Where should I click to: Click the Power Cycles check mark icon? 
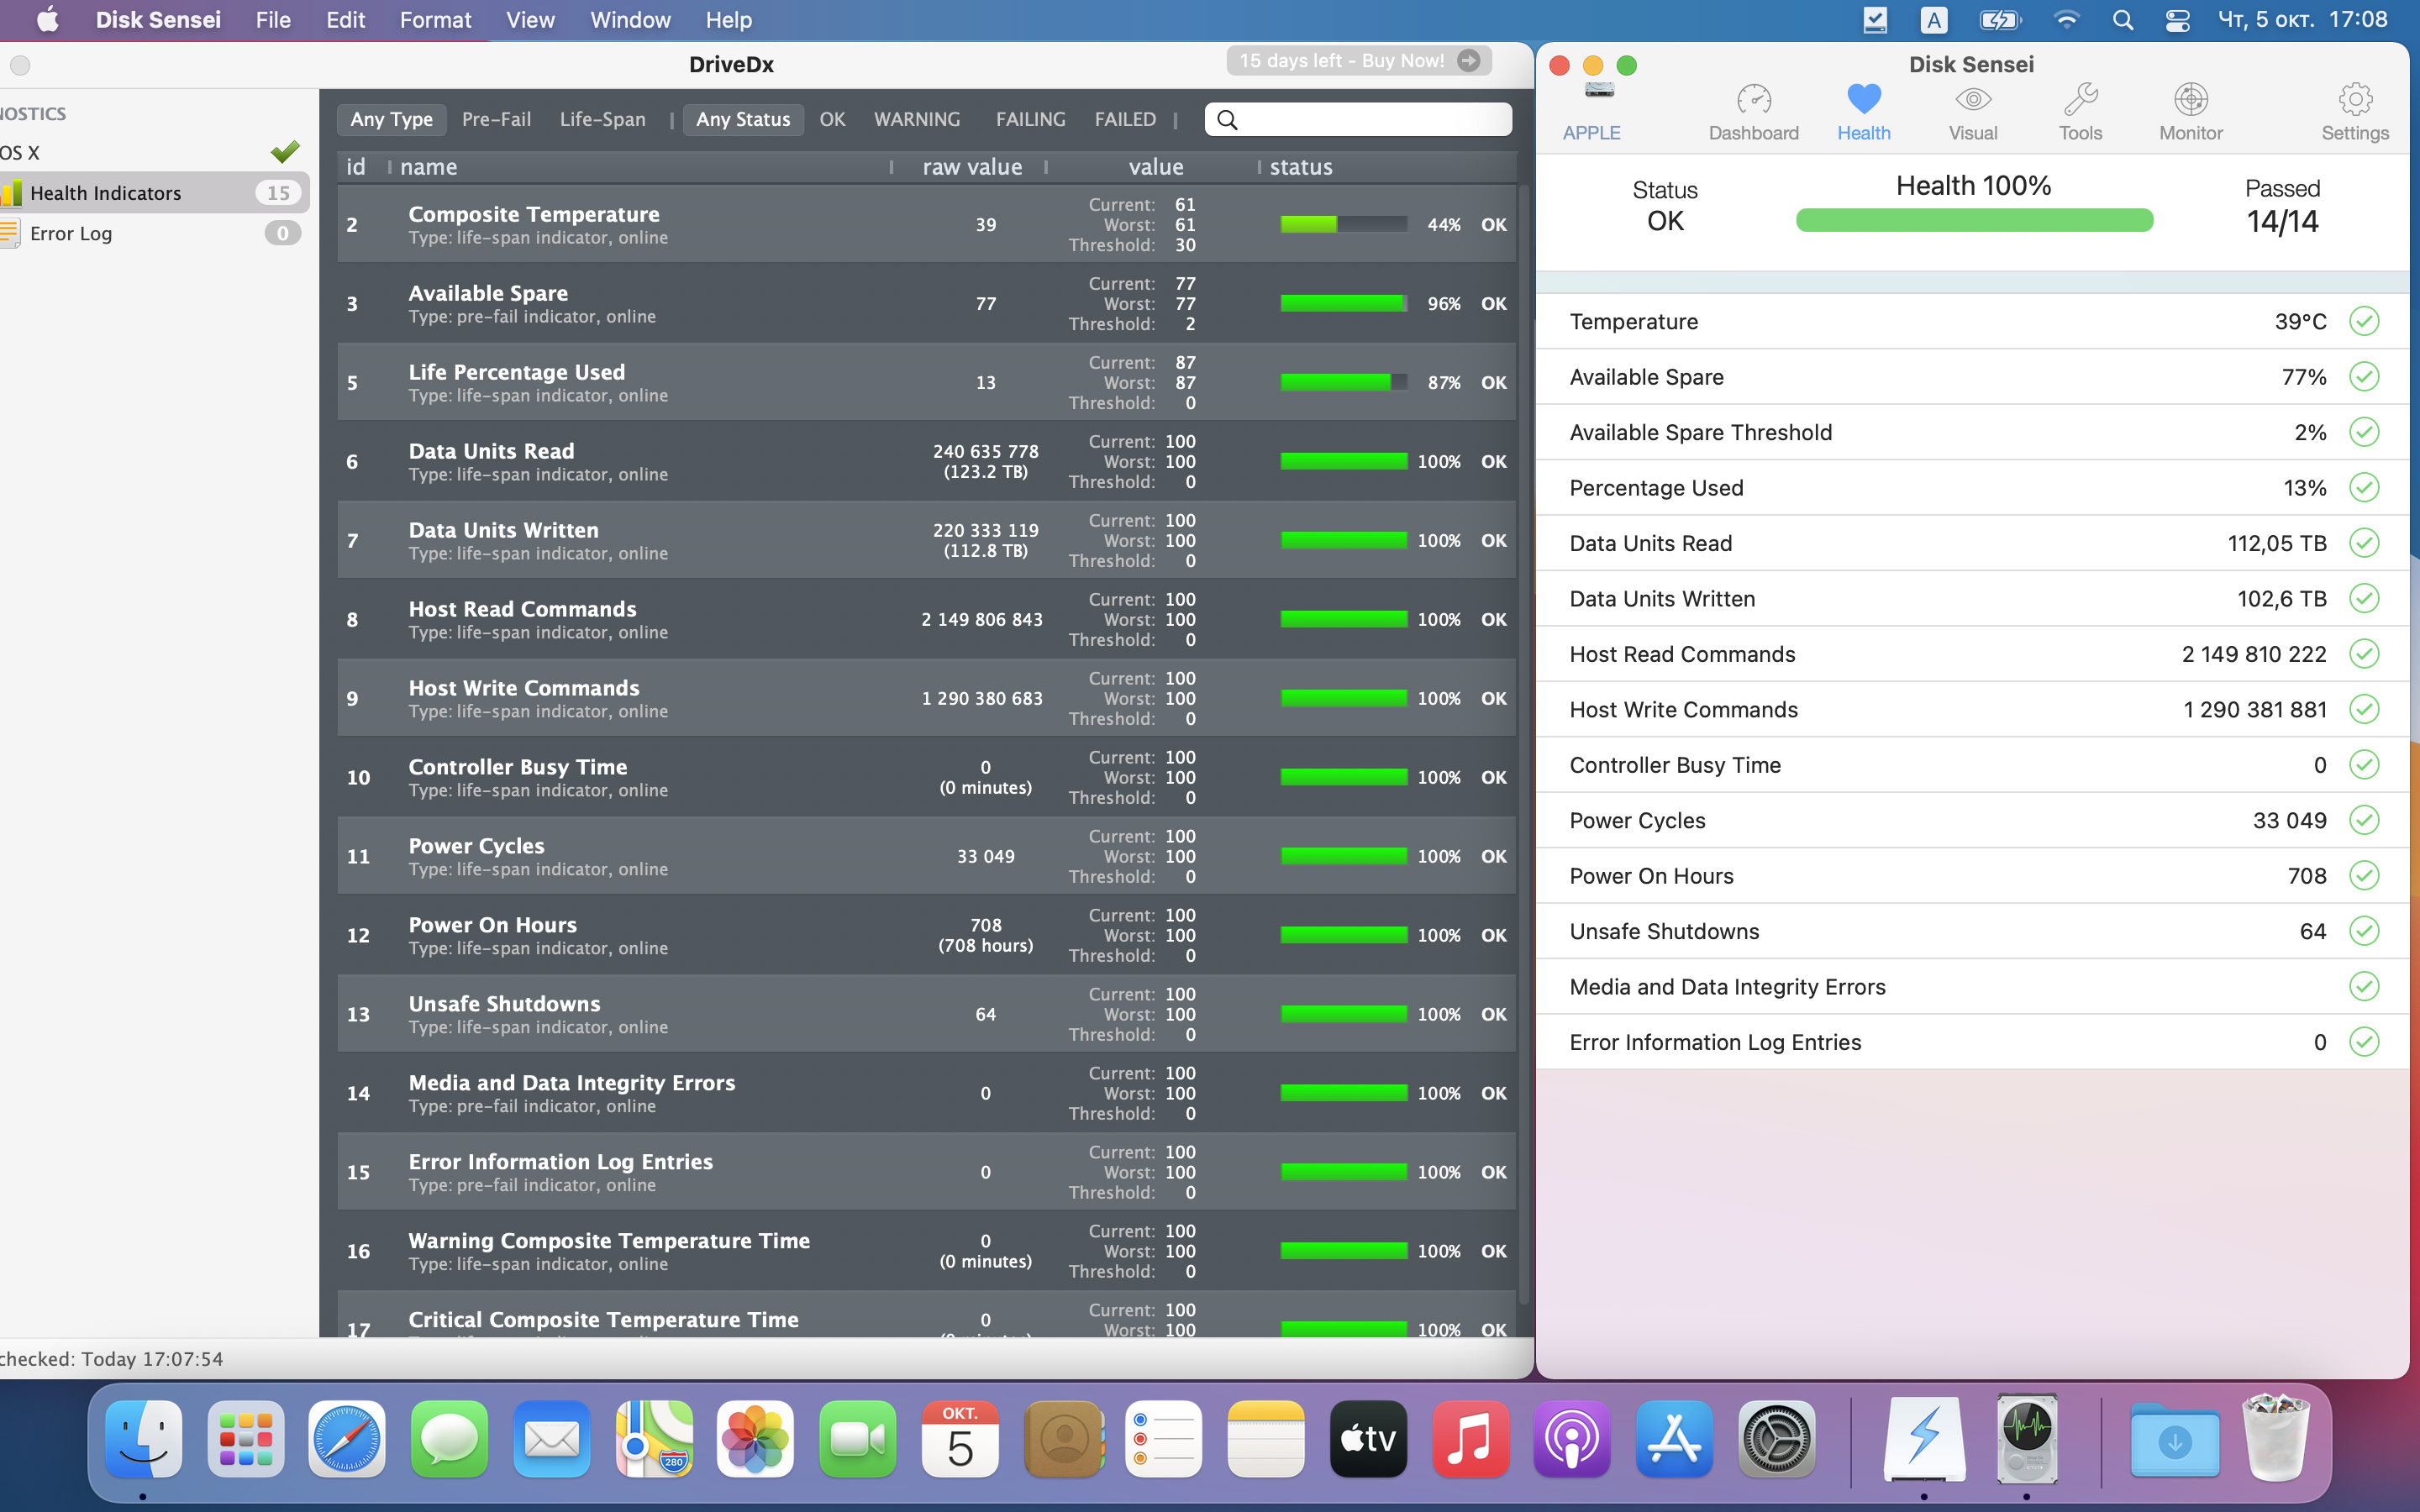(x=2363, y=820)
